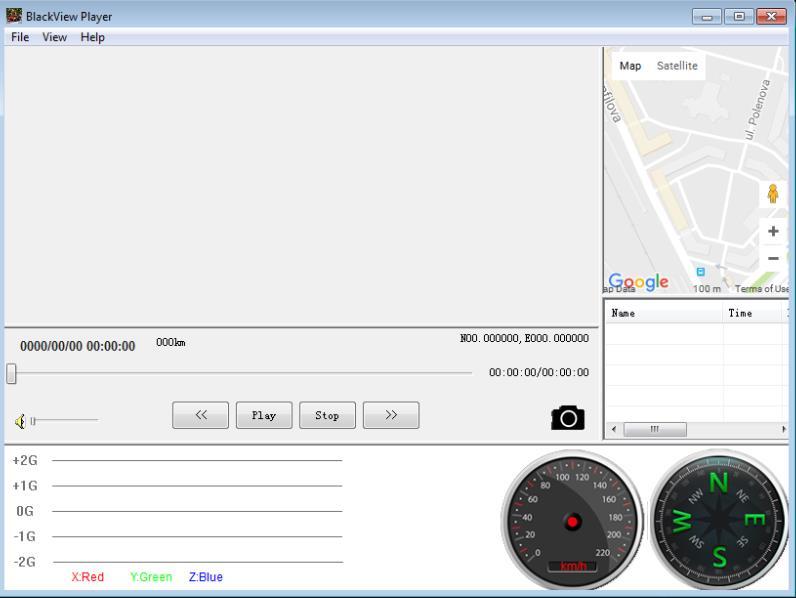This screenshot has height=598, width=796.
Task: Click the km/h label on speedometer
Action: tap(573, 566)
